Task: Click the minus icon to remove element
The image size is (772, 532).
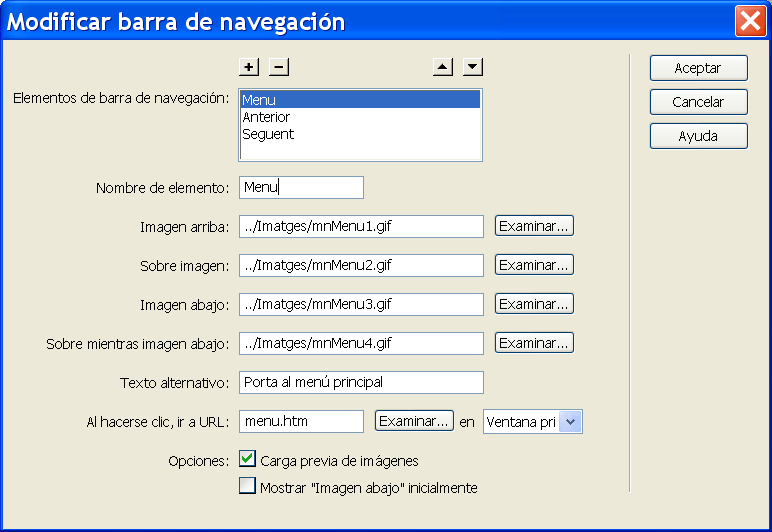Action: (x=279, y=67)
